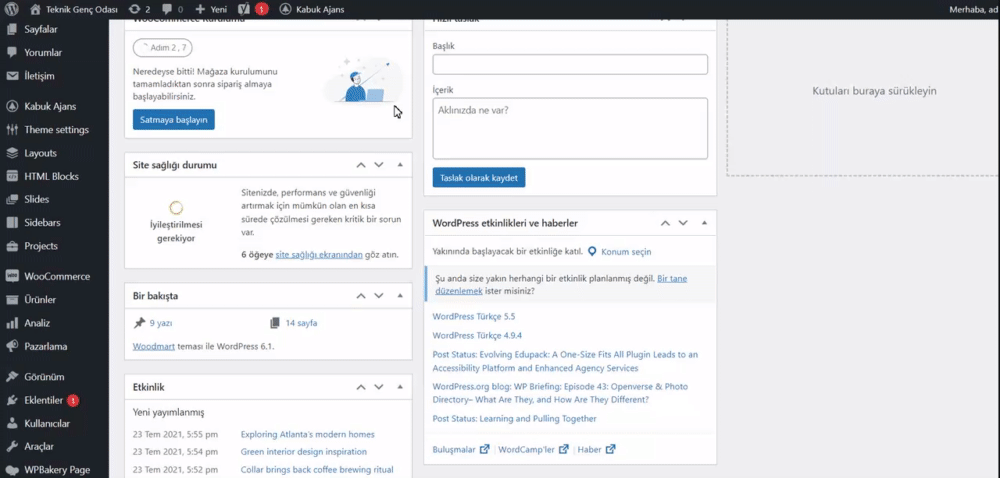Open the Eklentiler menu label
The image size is (1000, 478).
(x=43, y=400)
